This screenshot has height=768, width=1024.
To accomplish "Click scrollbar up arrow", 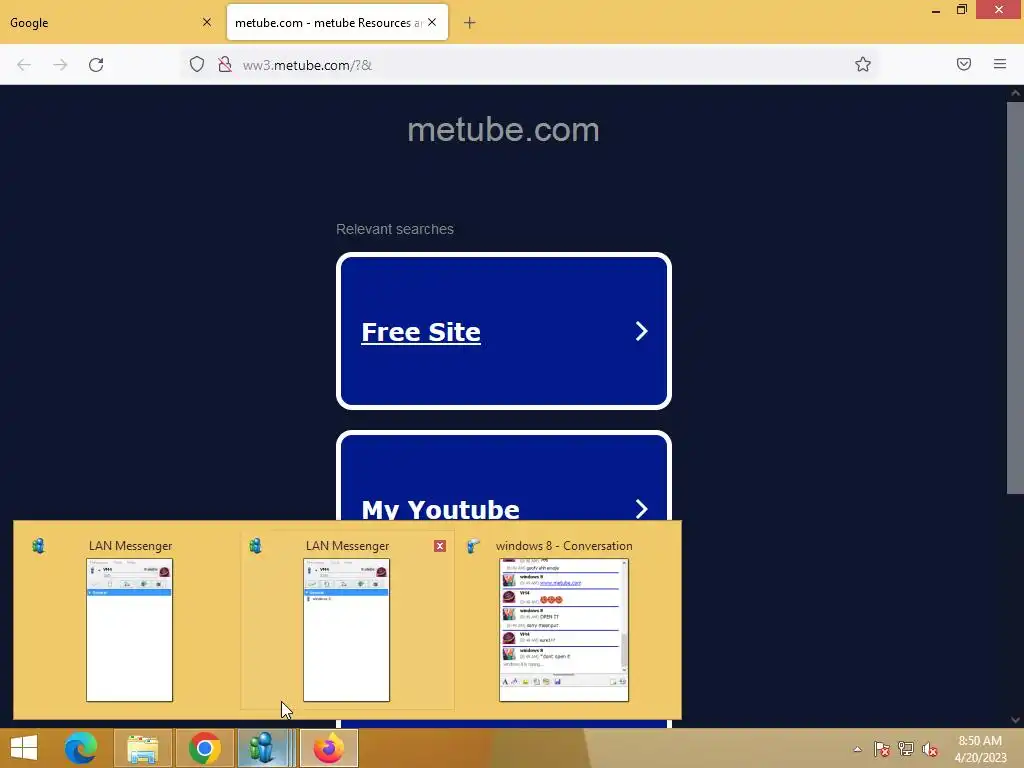I will [1015, 93].
